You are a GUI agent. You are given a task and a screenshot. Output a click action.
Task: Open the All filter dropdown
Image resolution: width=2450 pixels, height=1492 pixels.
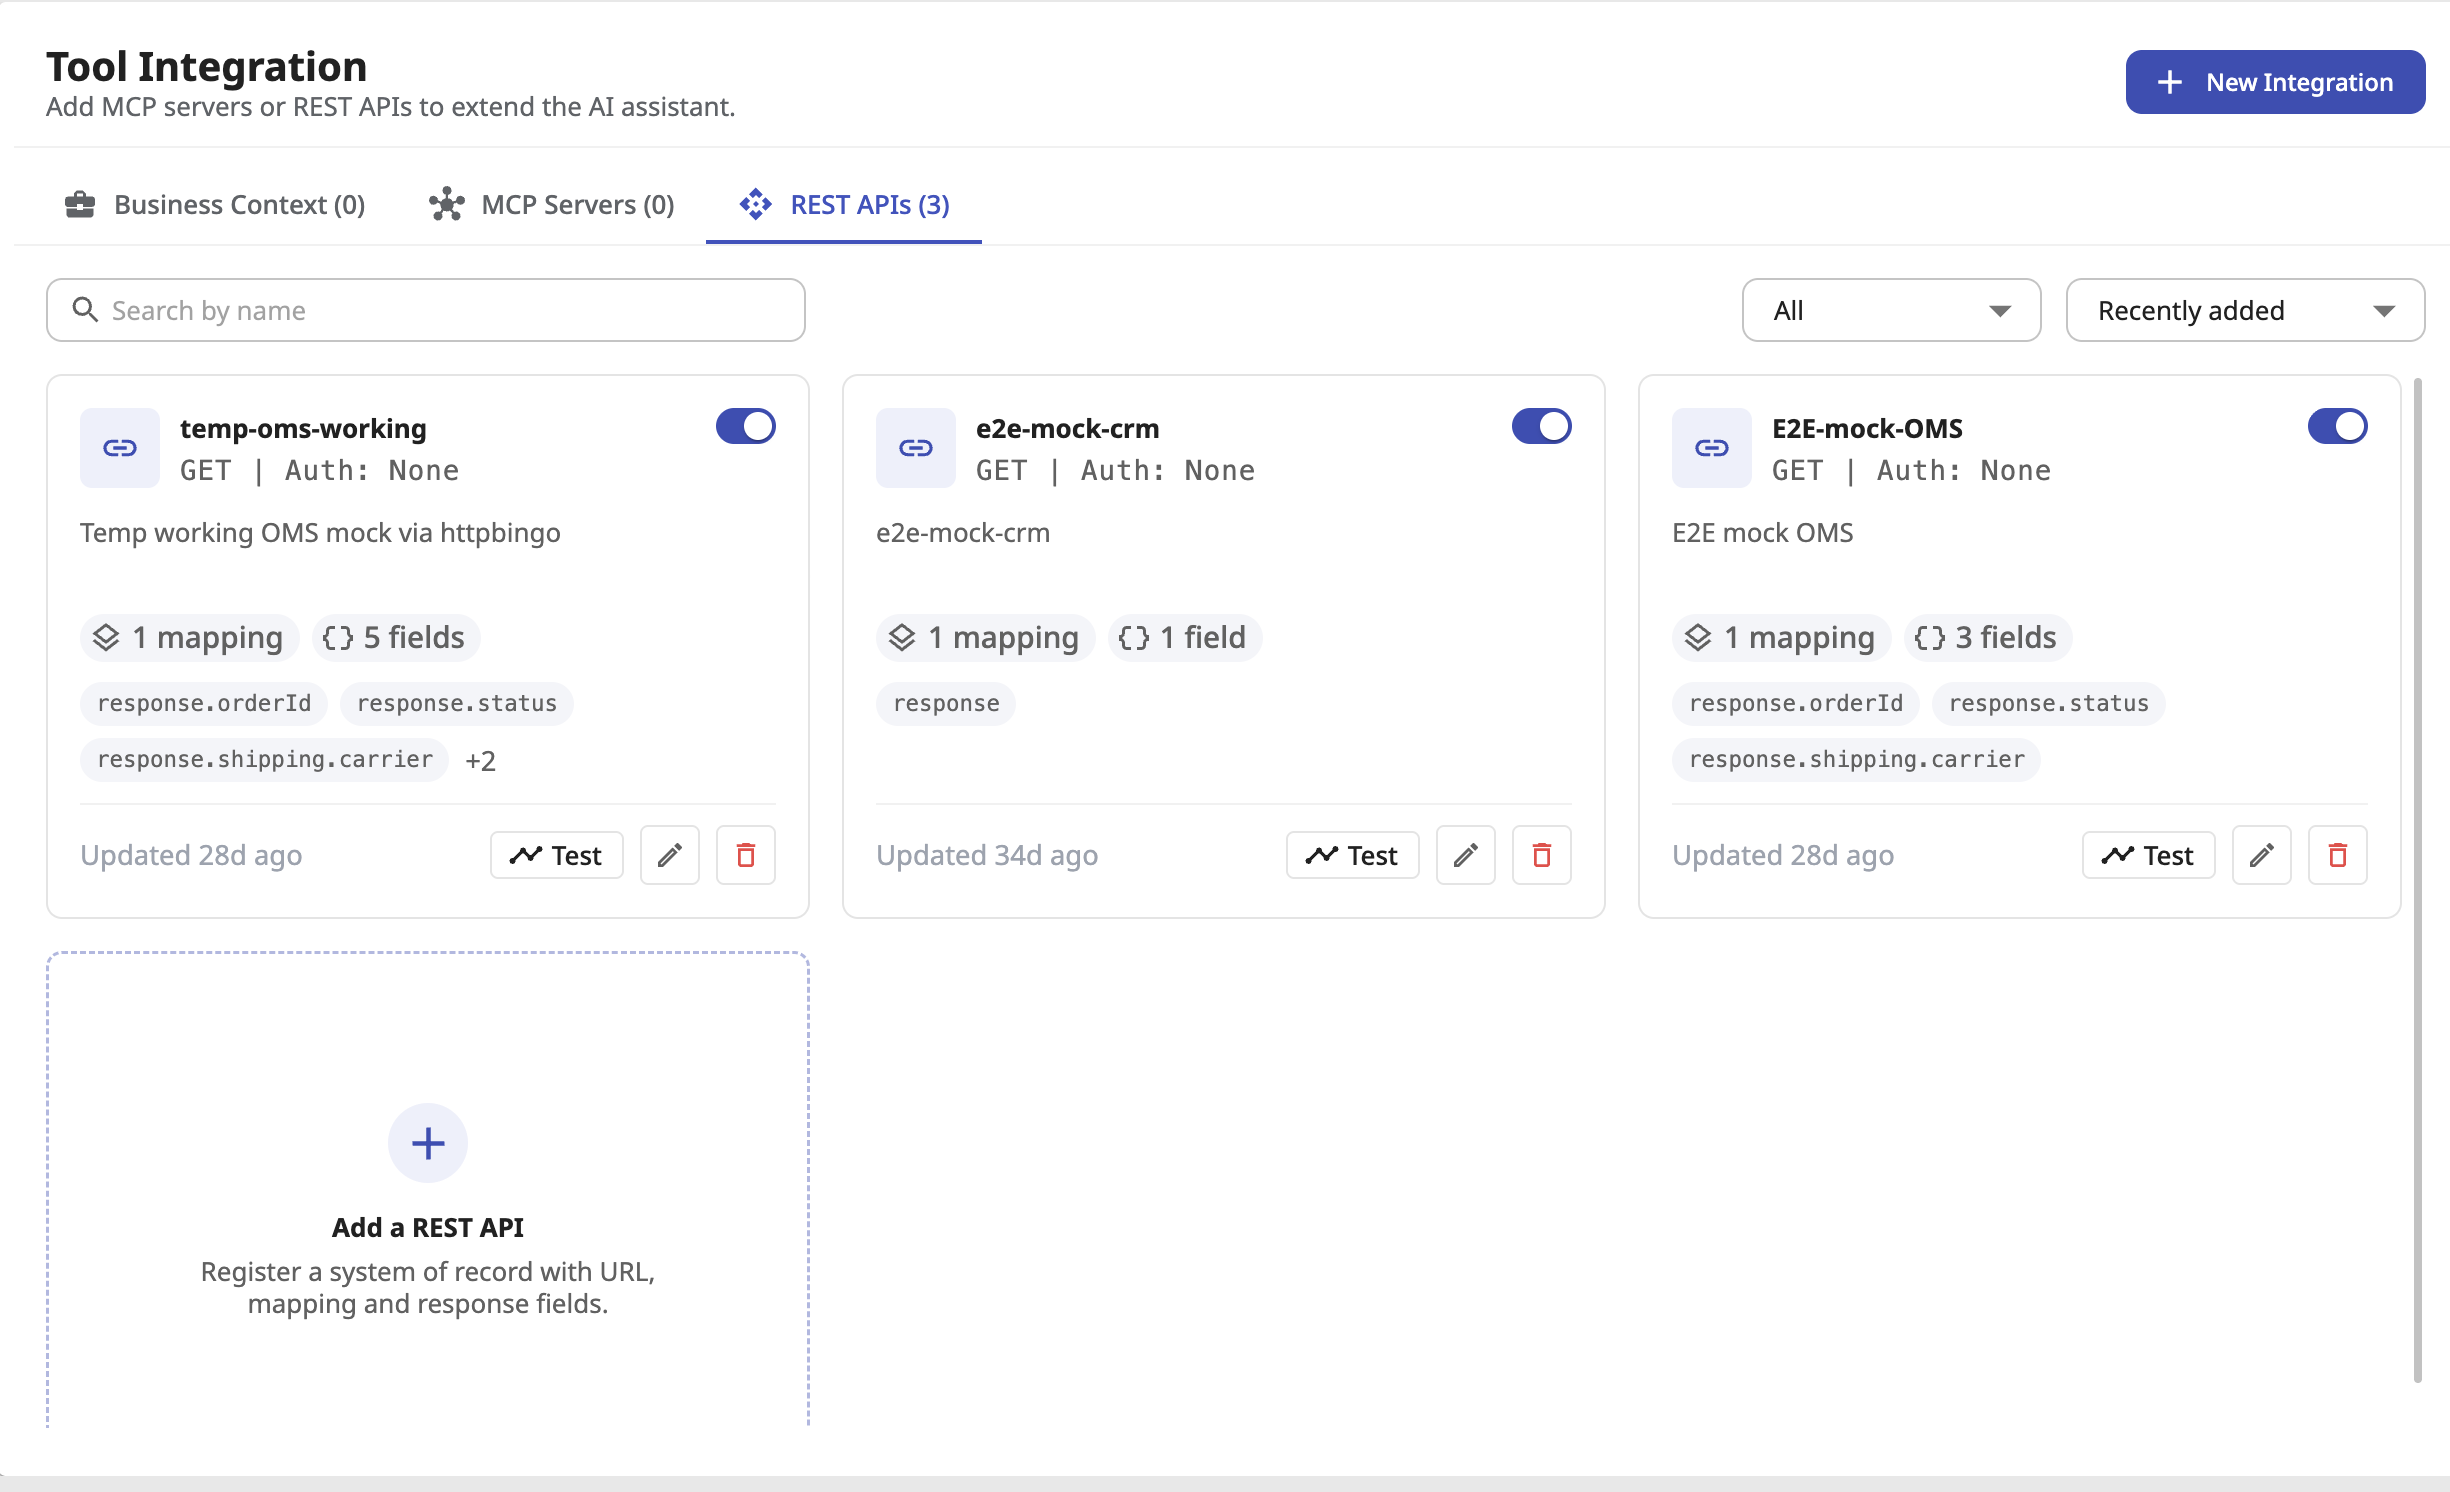[1892, 310]
